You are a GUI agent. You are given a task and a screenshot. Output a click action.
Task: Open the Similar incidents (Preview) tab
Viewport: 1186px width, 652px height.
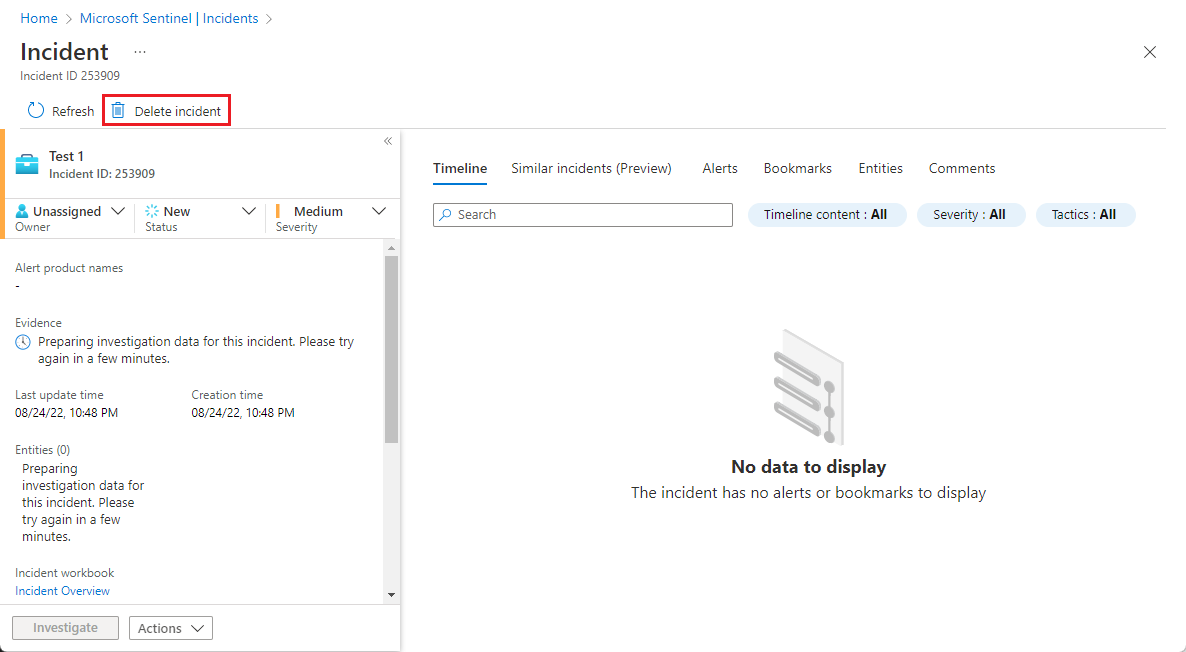point(591,168)
